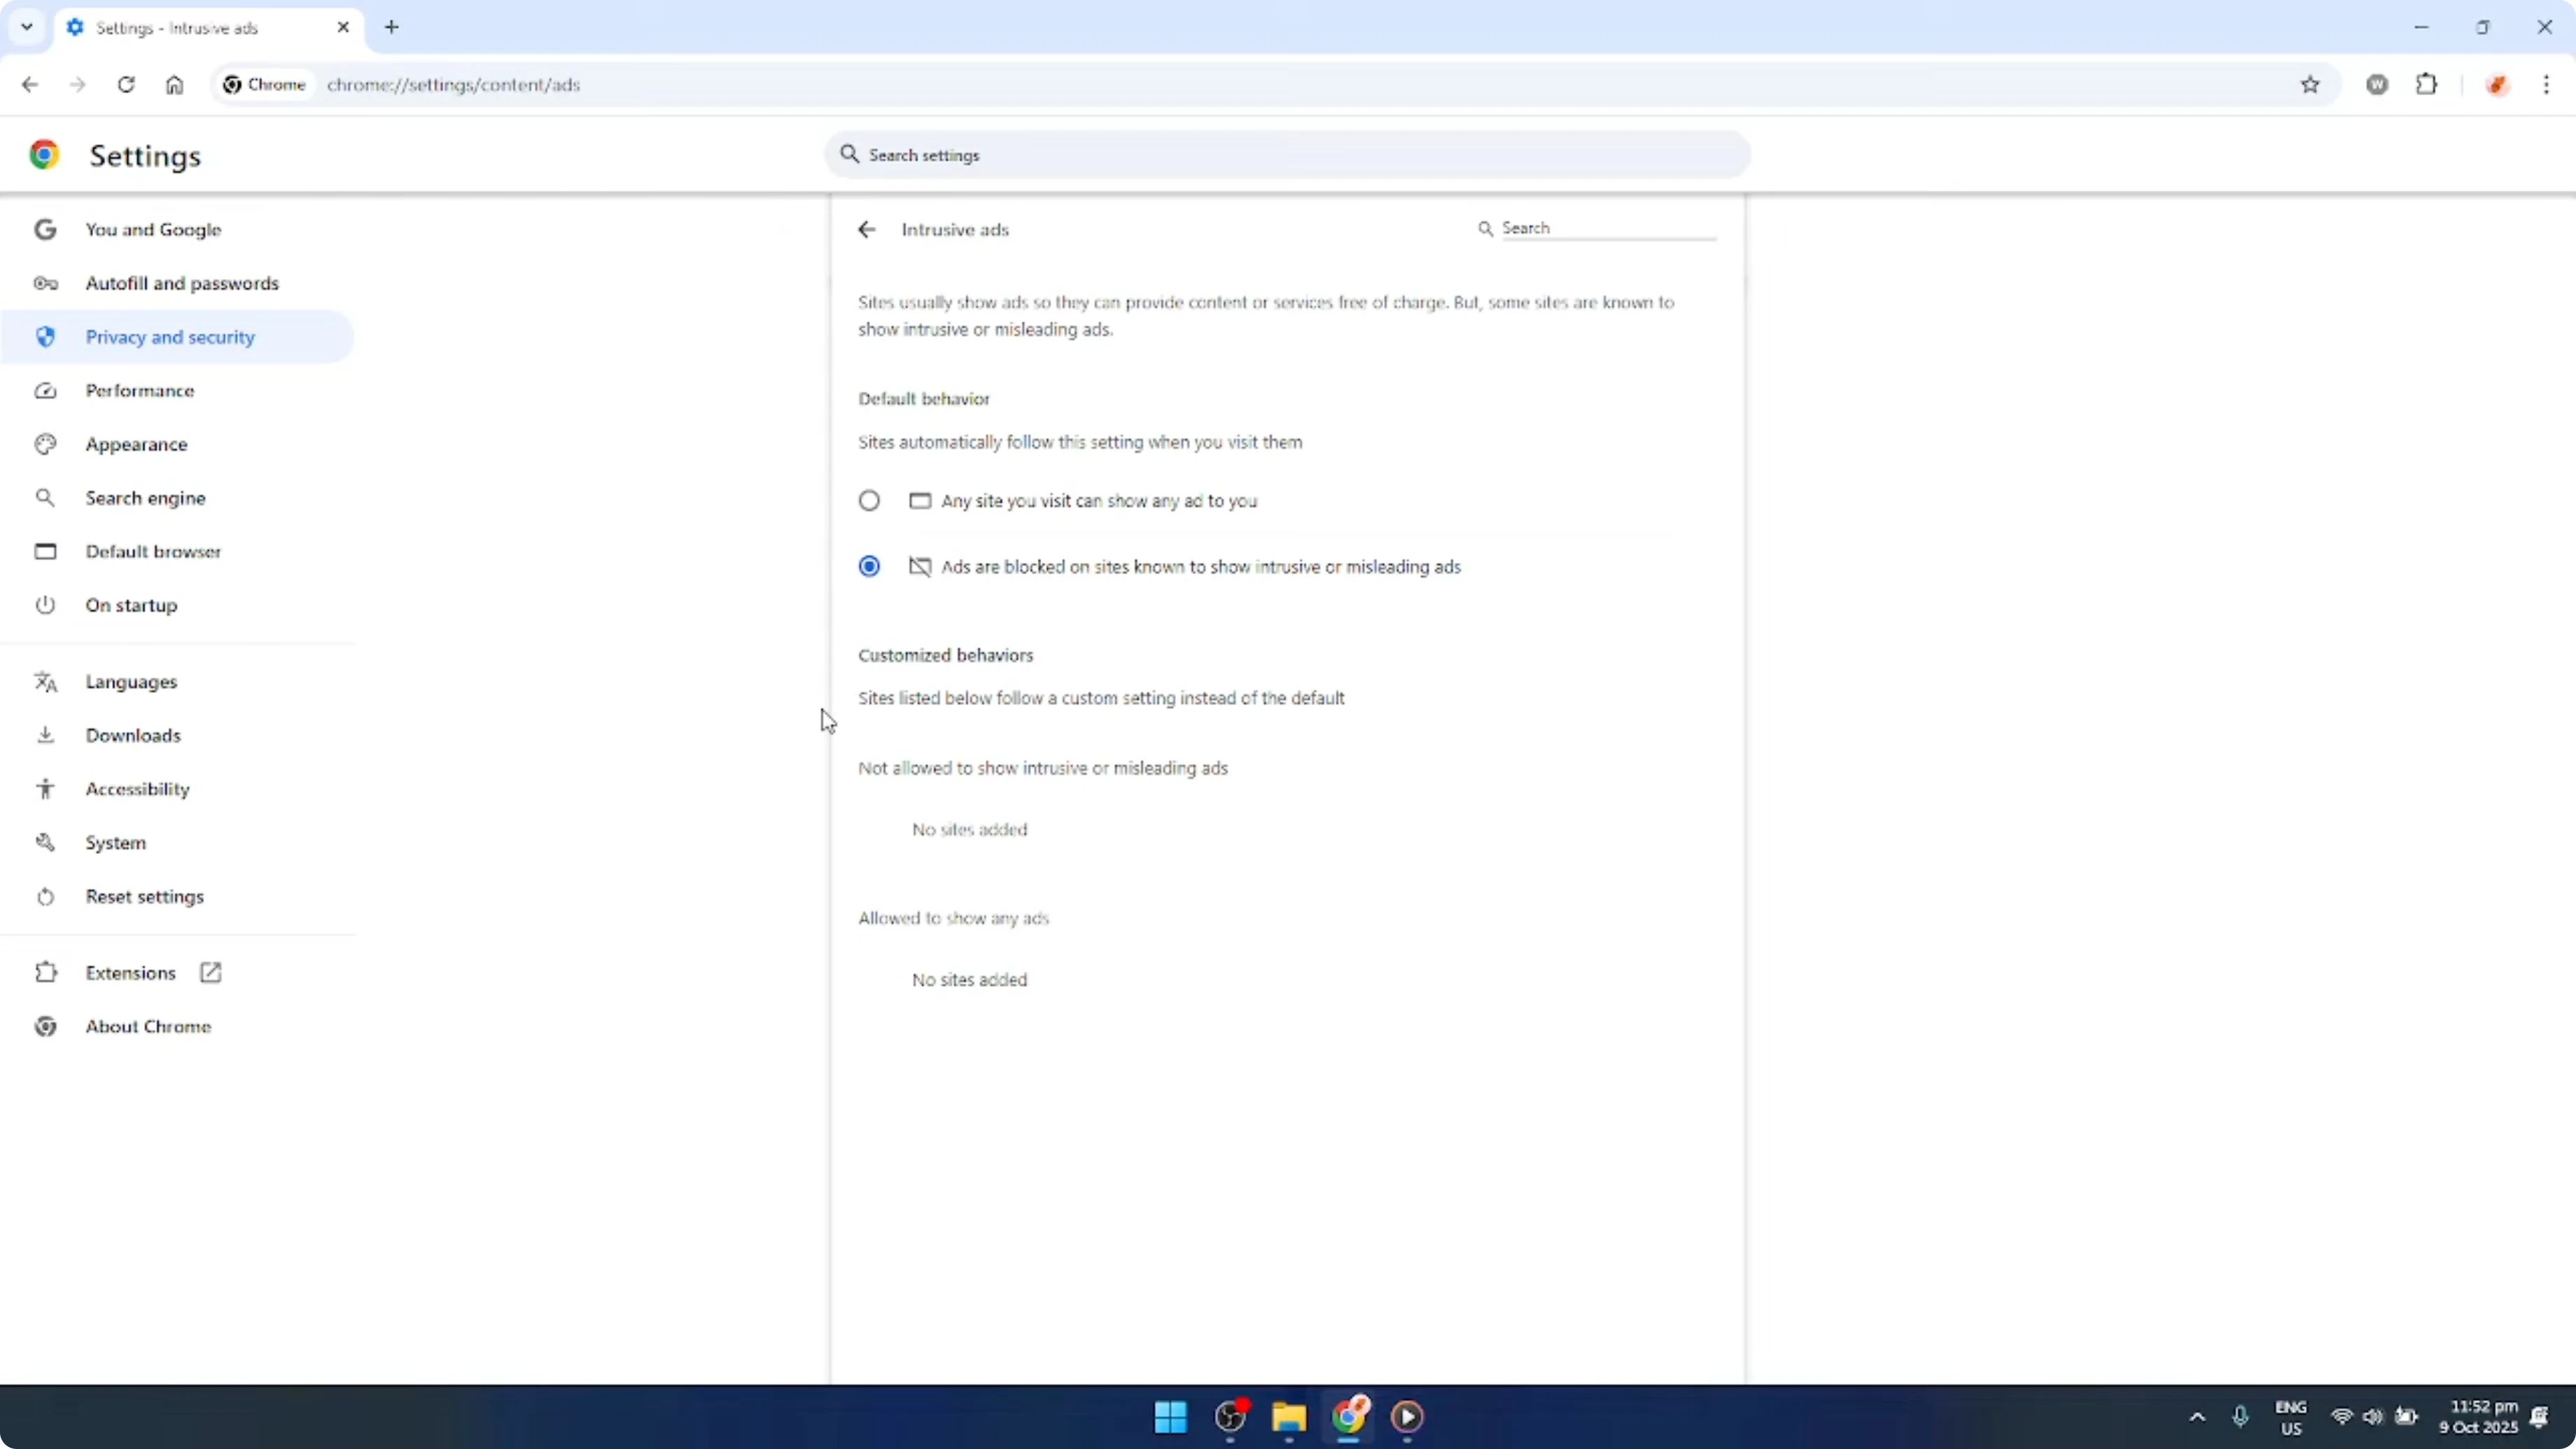Click the back arrow next to Intrusive ads
The height and width of the screenshot is (1449, 2576).
[x=866, y=229]
